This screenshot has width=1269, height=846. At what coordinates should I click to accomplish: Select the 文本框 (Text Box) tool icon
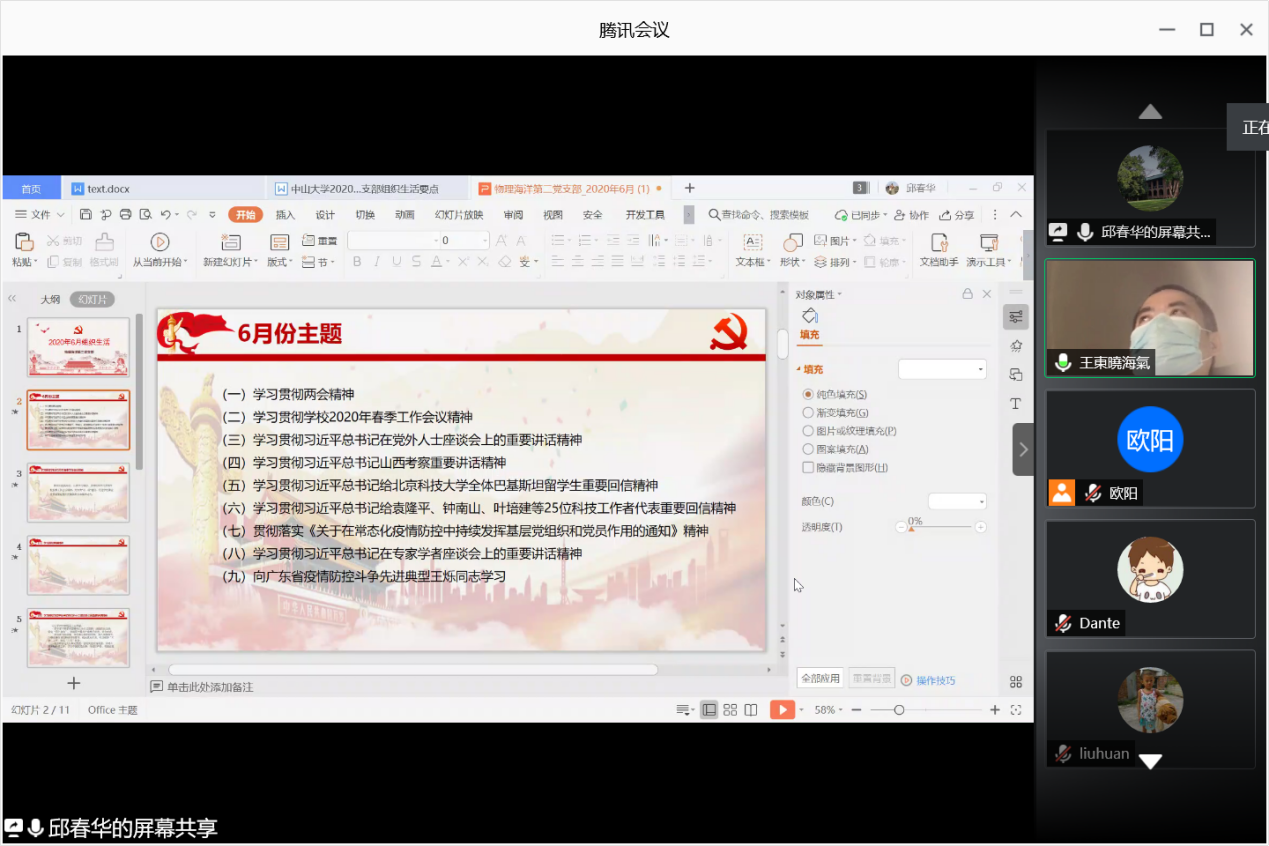[752, 241]
